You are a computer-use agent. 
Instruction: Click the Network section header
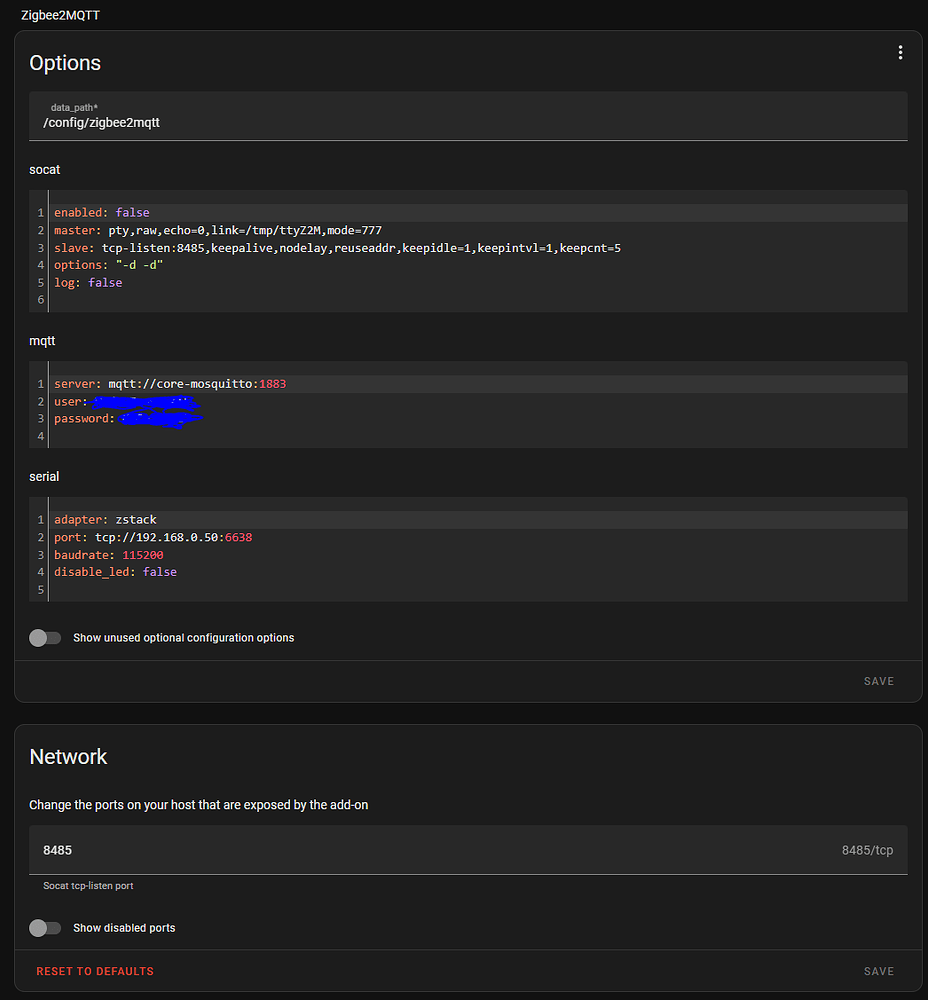pos(68,757)
